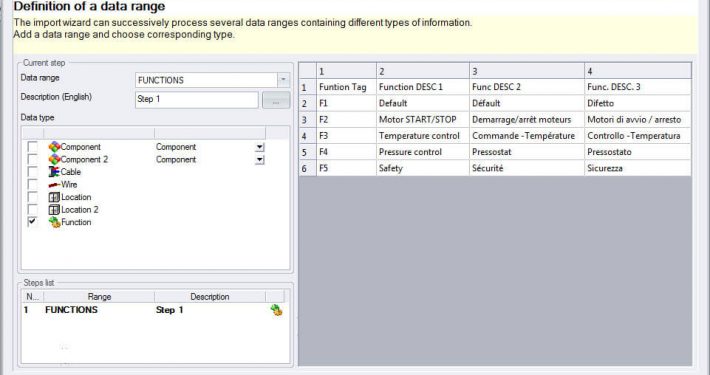The width and height of the screenshot is (710, 375).
Task: Click the Description (English) field containing Step 1
Action: pyautogui.click(x=197, y=100)
